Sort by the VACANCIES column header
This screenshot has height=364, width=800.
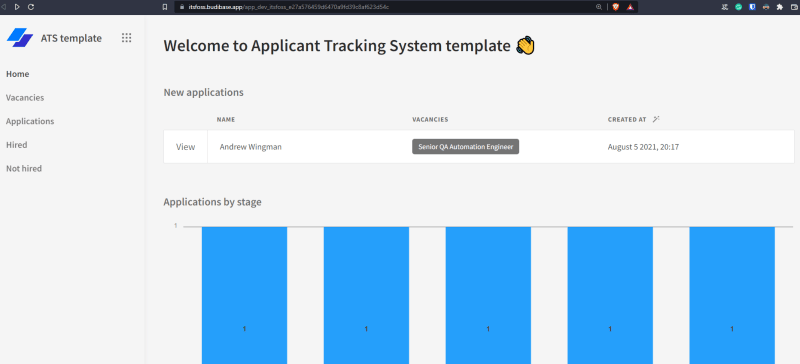coord(430,119)
